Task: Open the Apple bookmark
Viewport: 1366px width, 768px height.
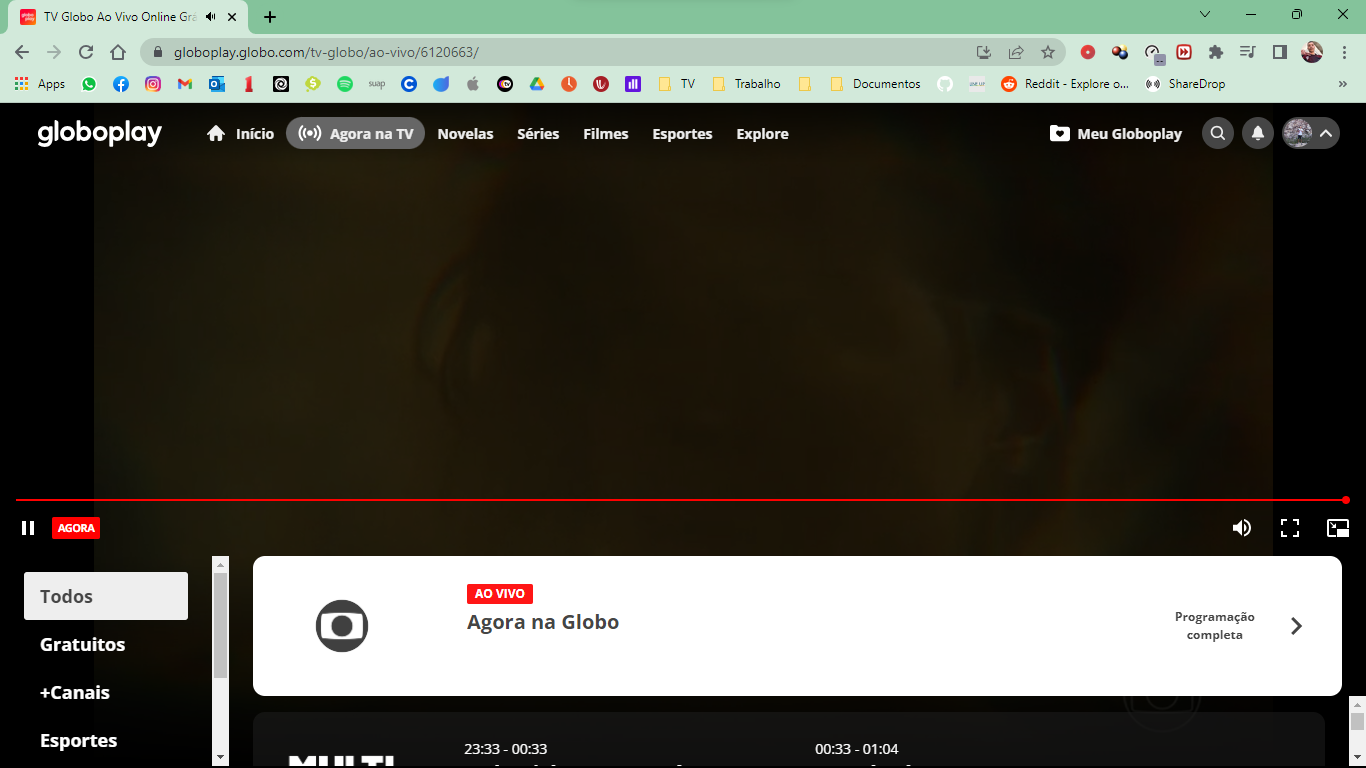Action: pyautogui.click(x=473, y=84)
